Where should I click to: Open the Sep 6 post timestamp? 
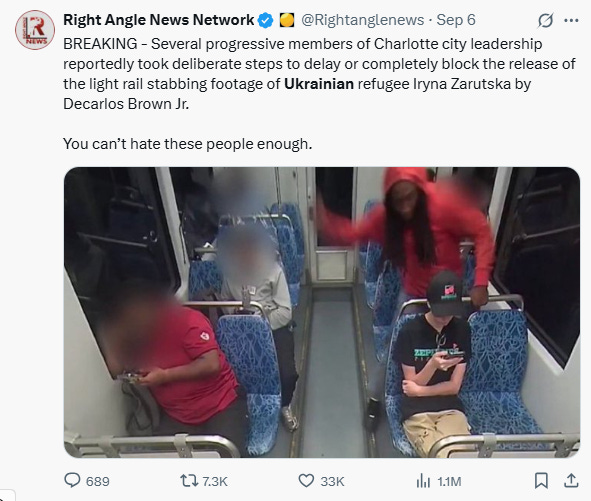click(456, 20)
